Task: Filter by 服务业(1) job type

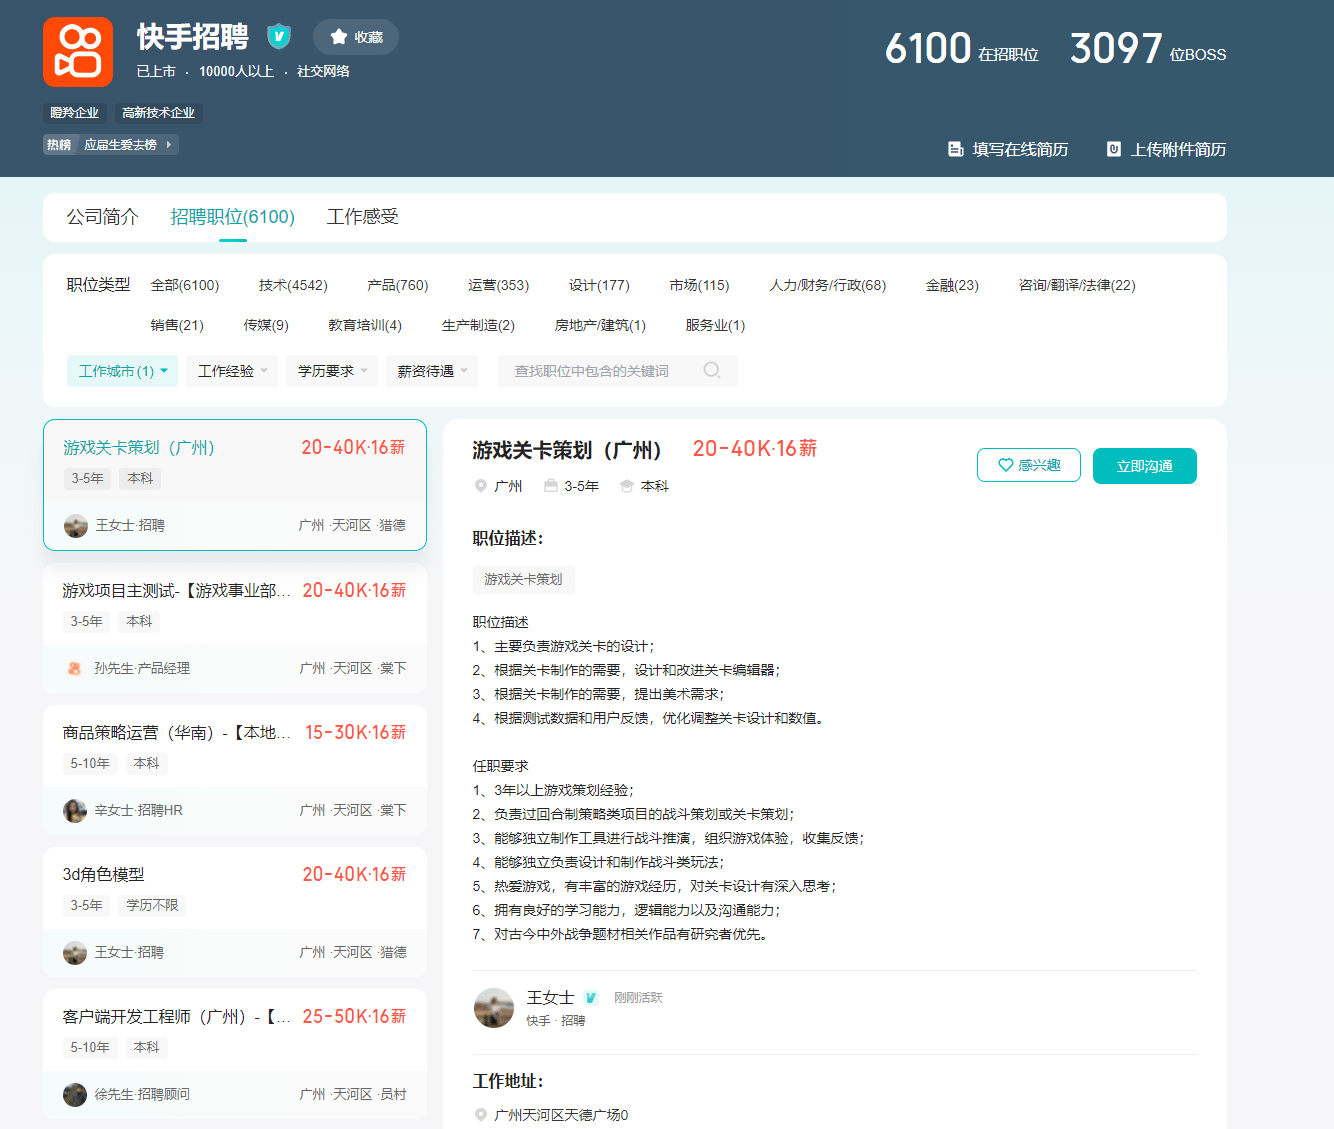Action: pyautogui.click(x=715, y=325)
